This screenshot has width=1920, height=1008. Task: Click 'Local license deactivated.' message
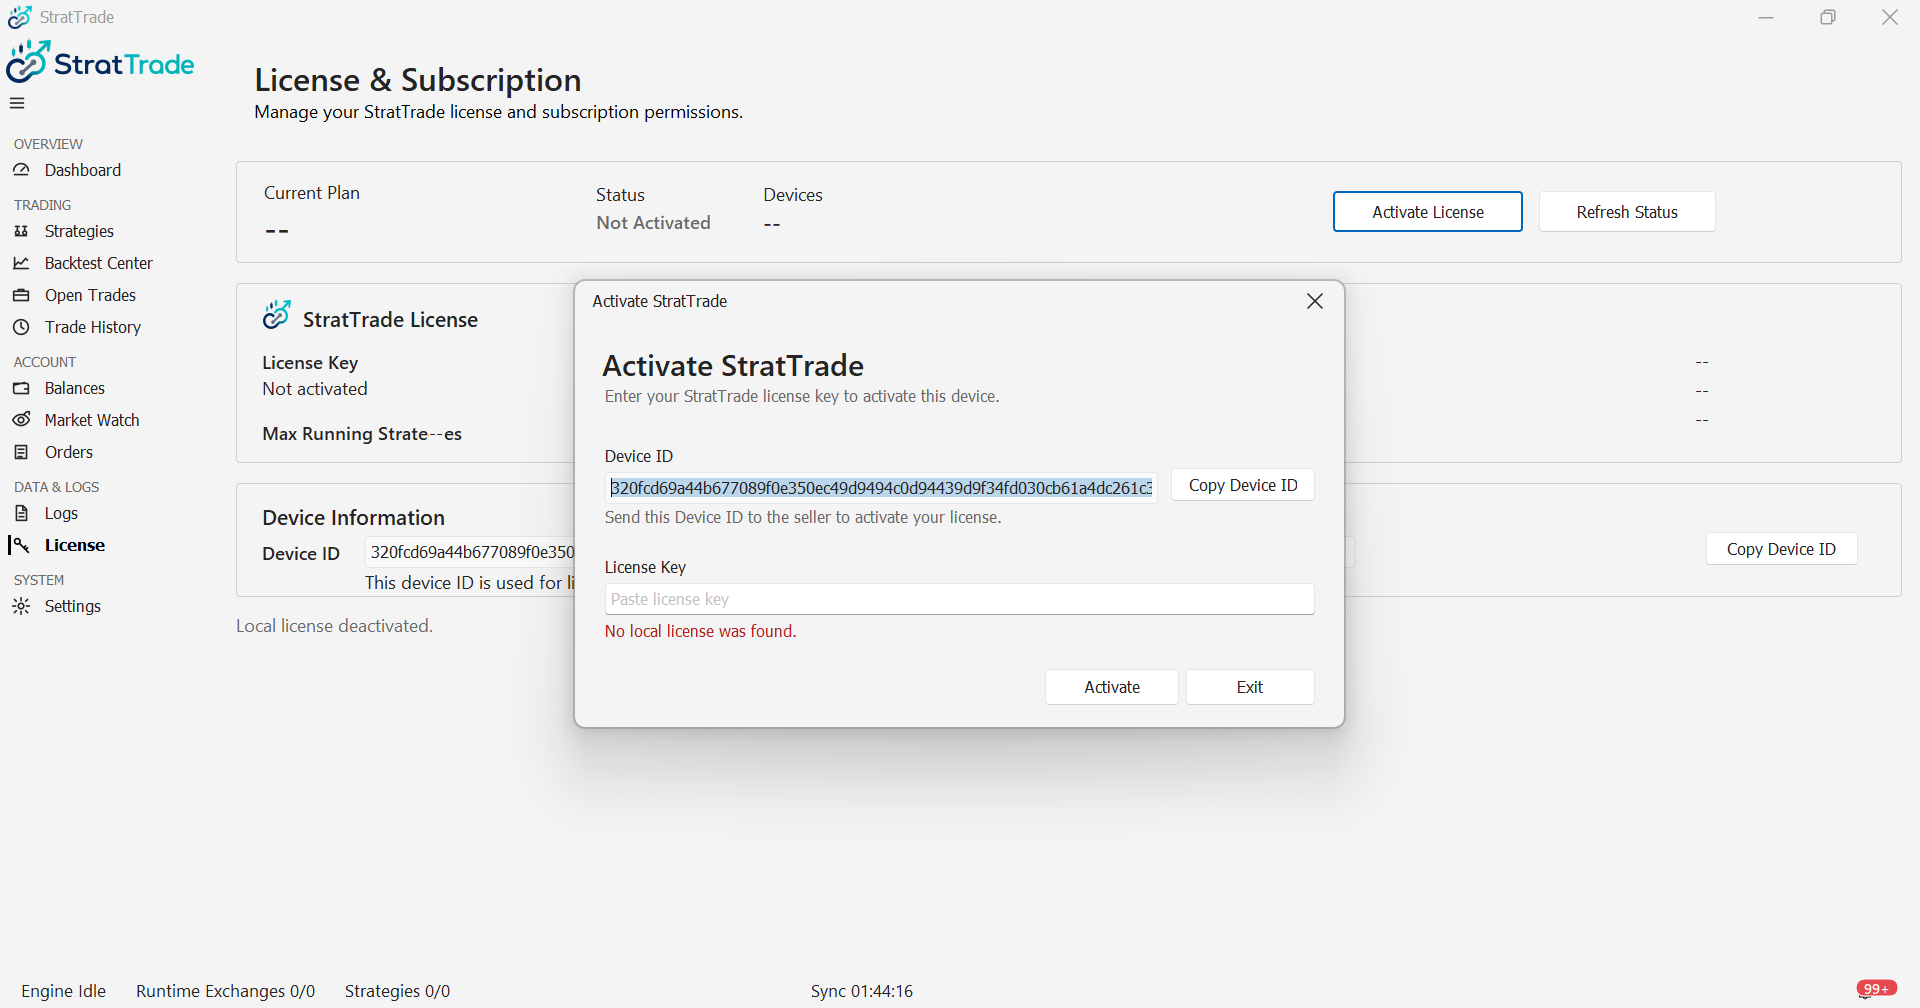[334, 626]
